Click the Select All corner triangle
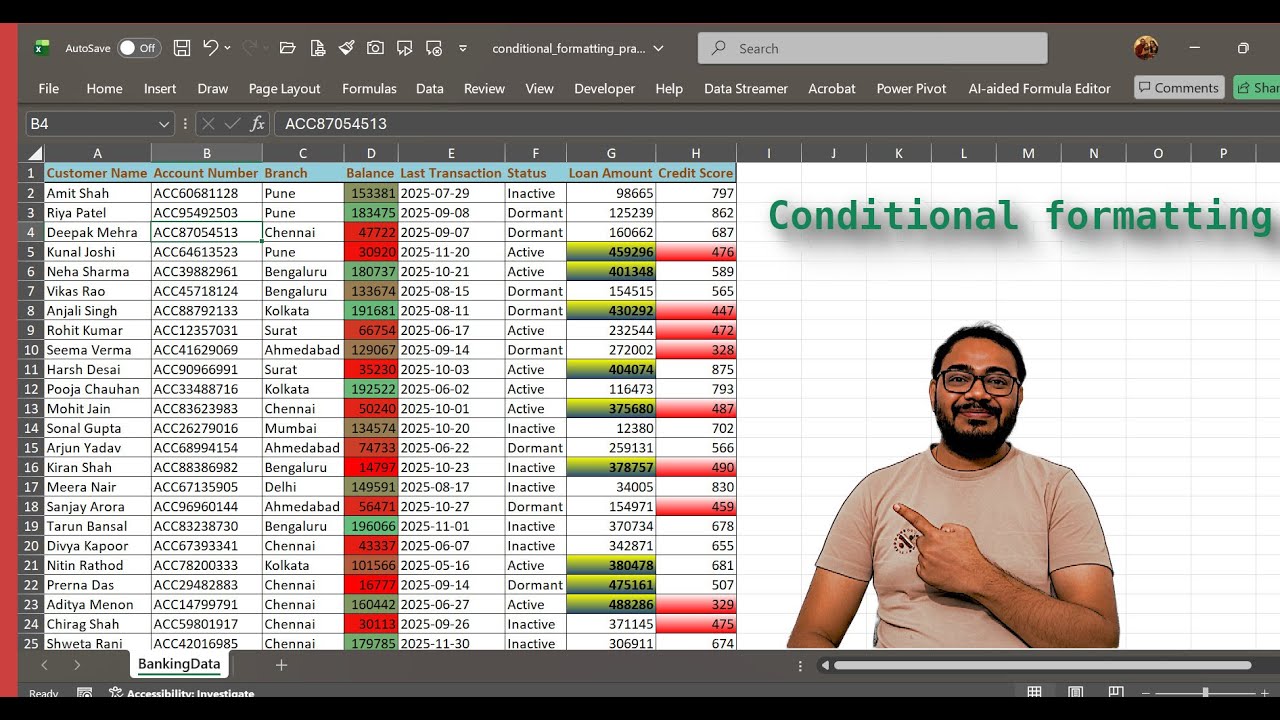1280x720 pixels. coord(34,153)
